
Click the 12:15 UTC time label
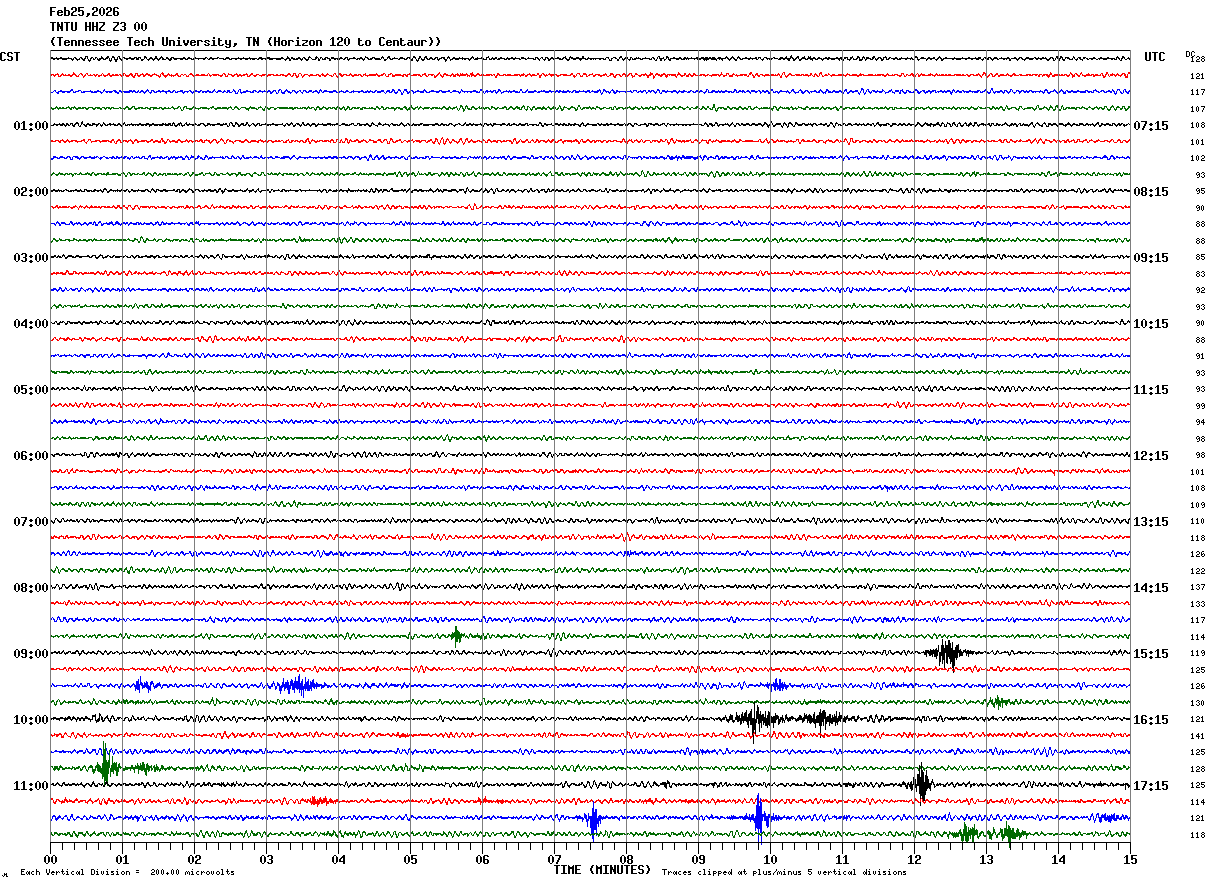(x=1150, y=456)
